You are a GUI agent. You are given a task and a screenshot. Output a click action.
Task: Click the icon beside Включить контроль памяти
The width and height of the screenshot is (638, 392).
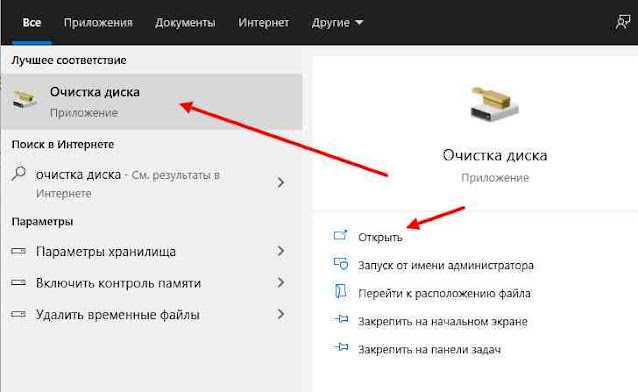coord(18,283)
